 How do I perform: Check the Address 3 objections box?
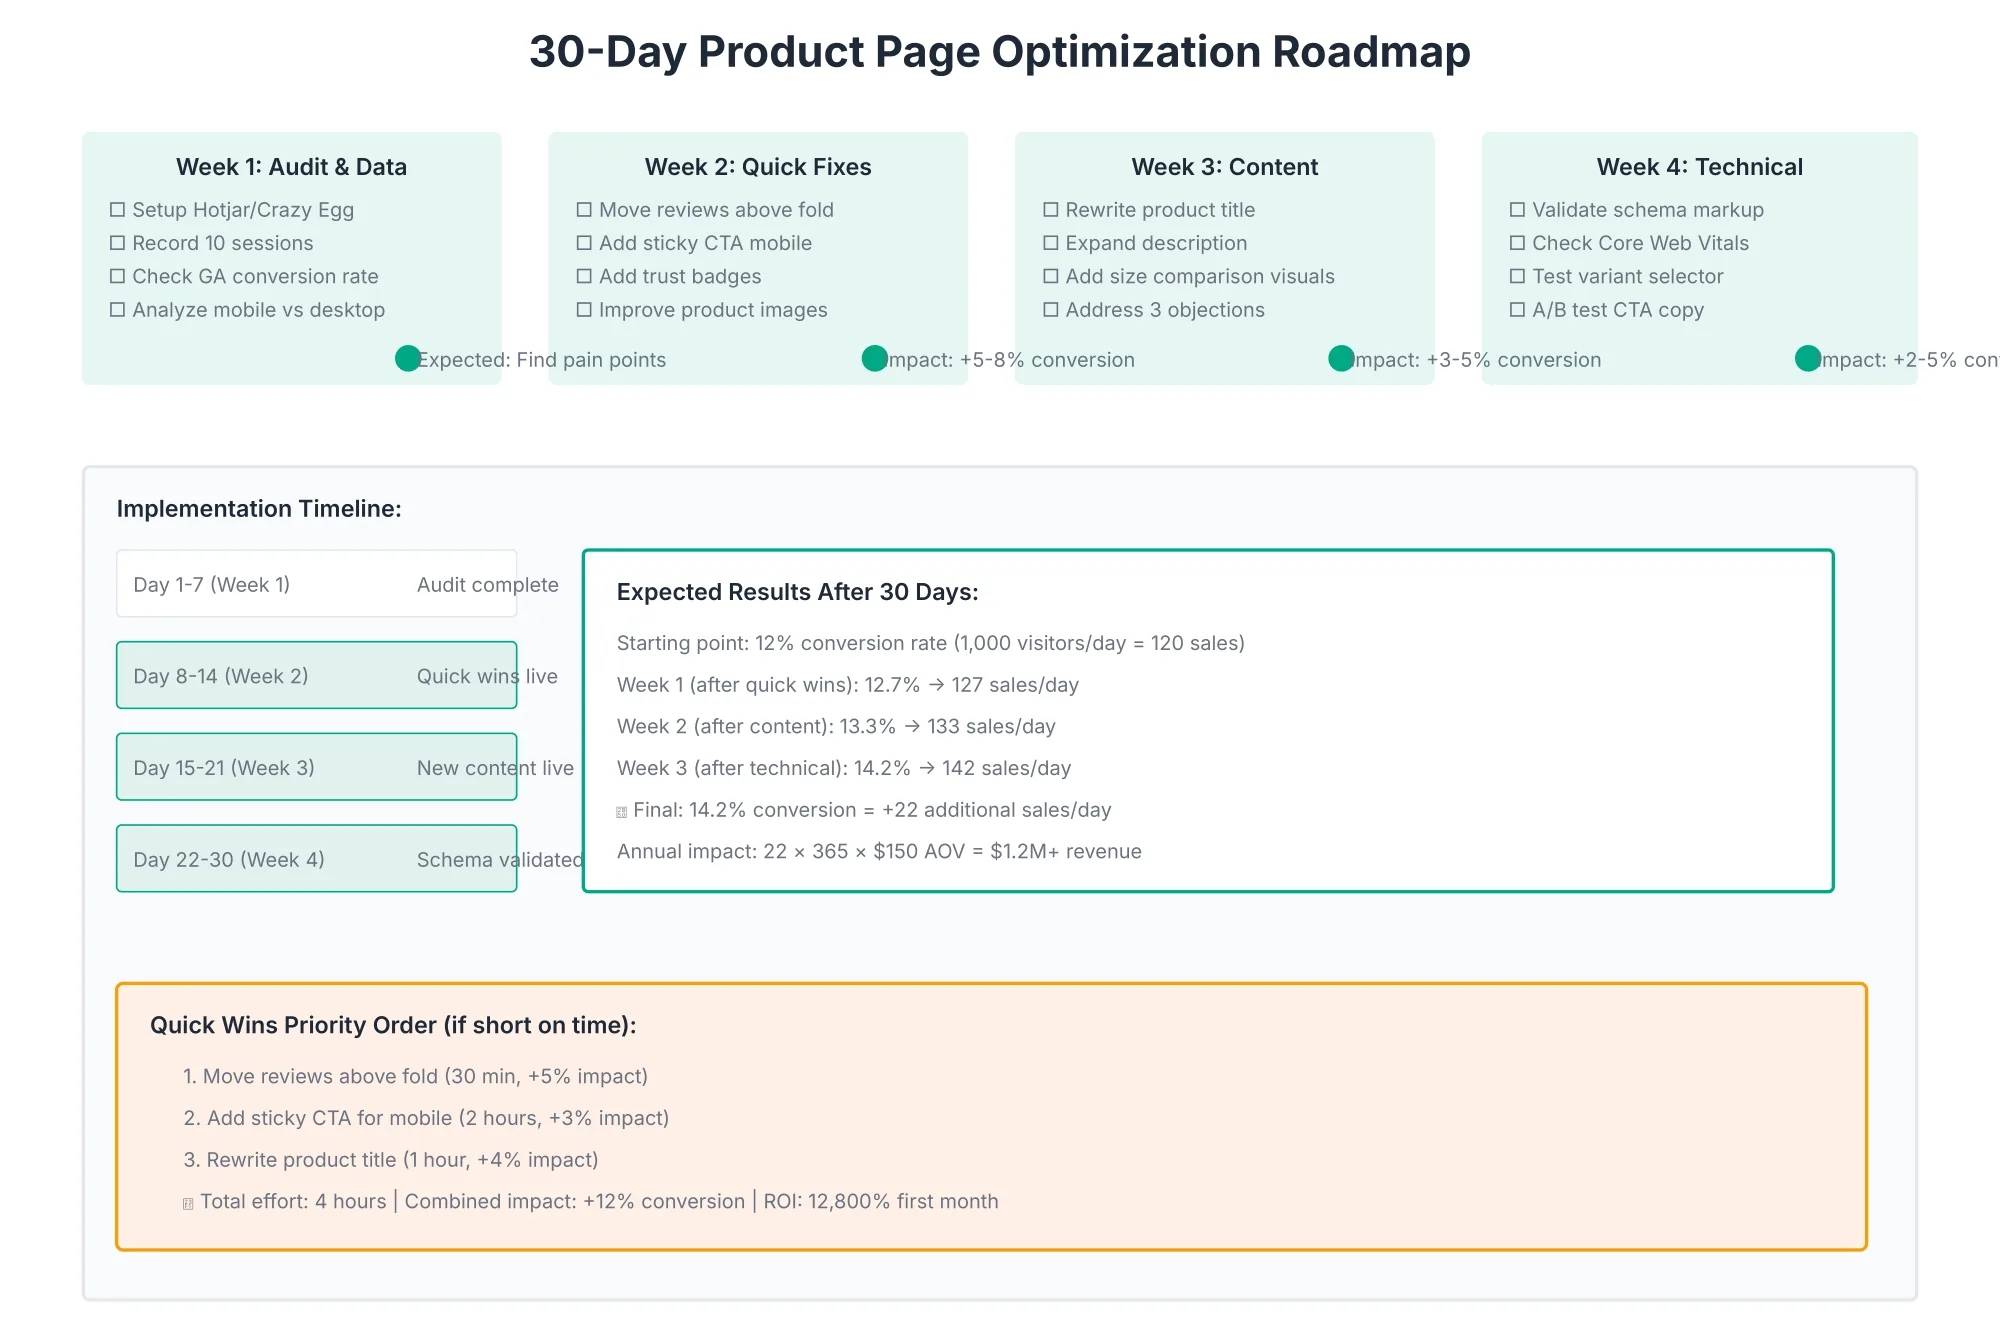(x=1051, y=310)
